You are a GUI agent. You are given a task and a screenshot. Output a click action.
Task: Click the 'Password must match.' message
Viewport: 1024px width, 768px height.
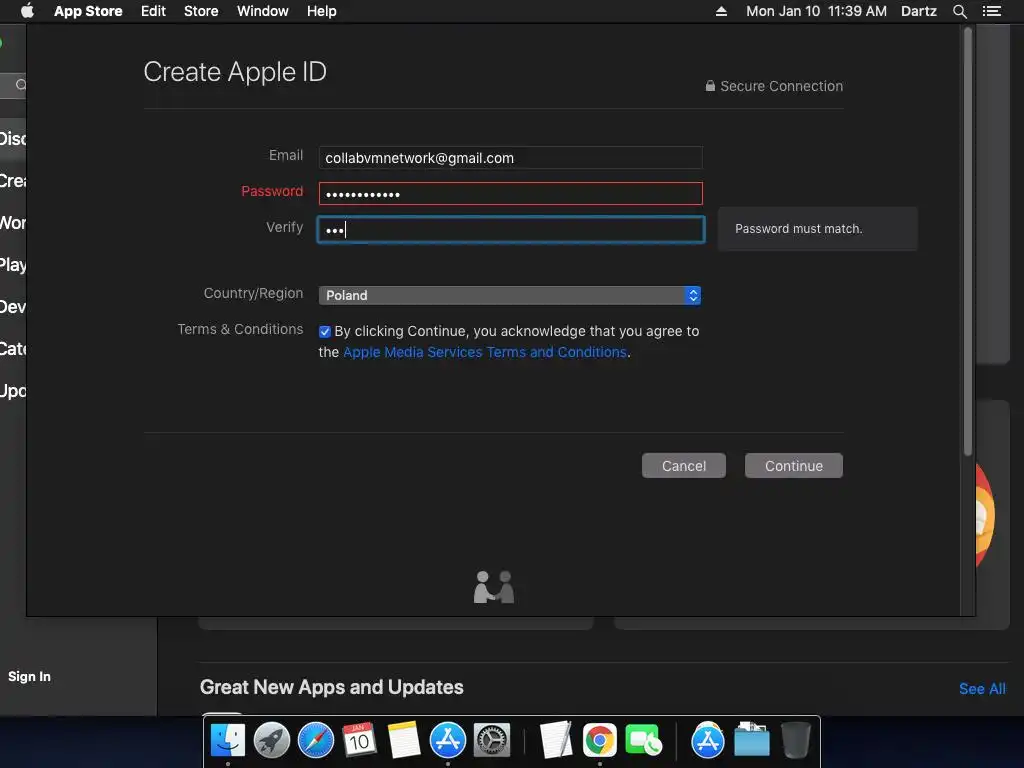click(x=799, y=229)
